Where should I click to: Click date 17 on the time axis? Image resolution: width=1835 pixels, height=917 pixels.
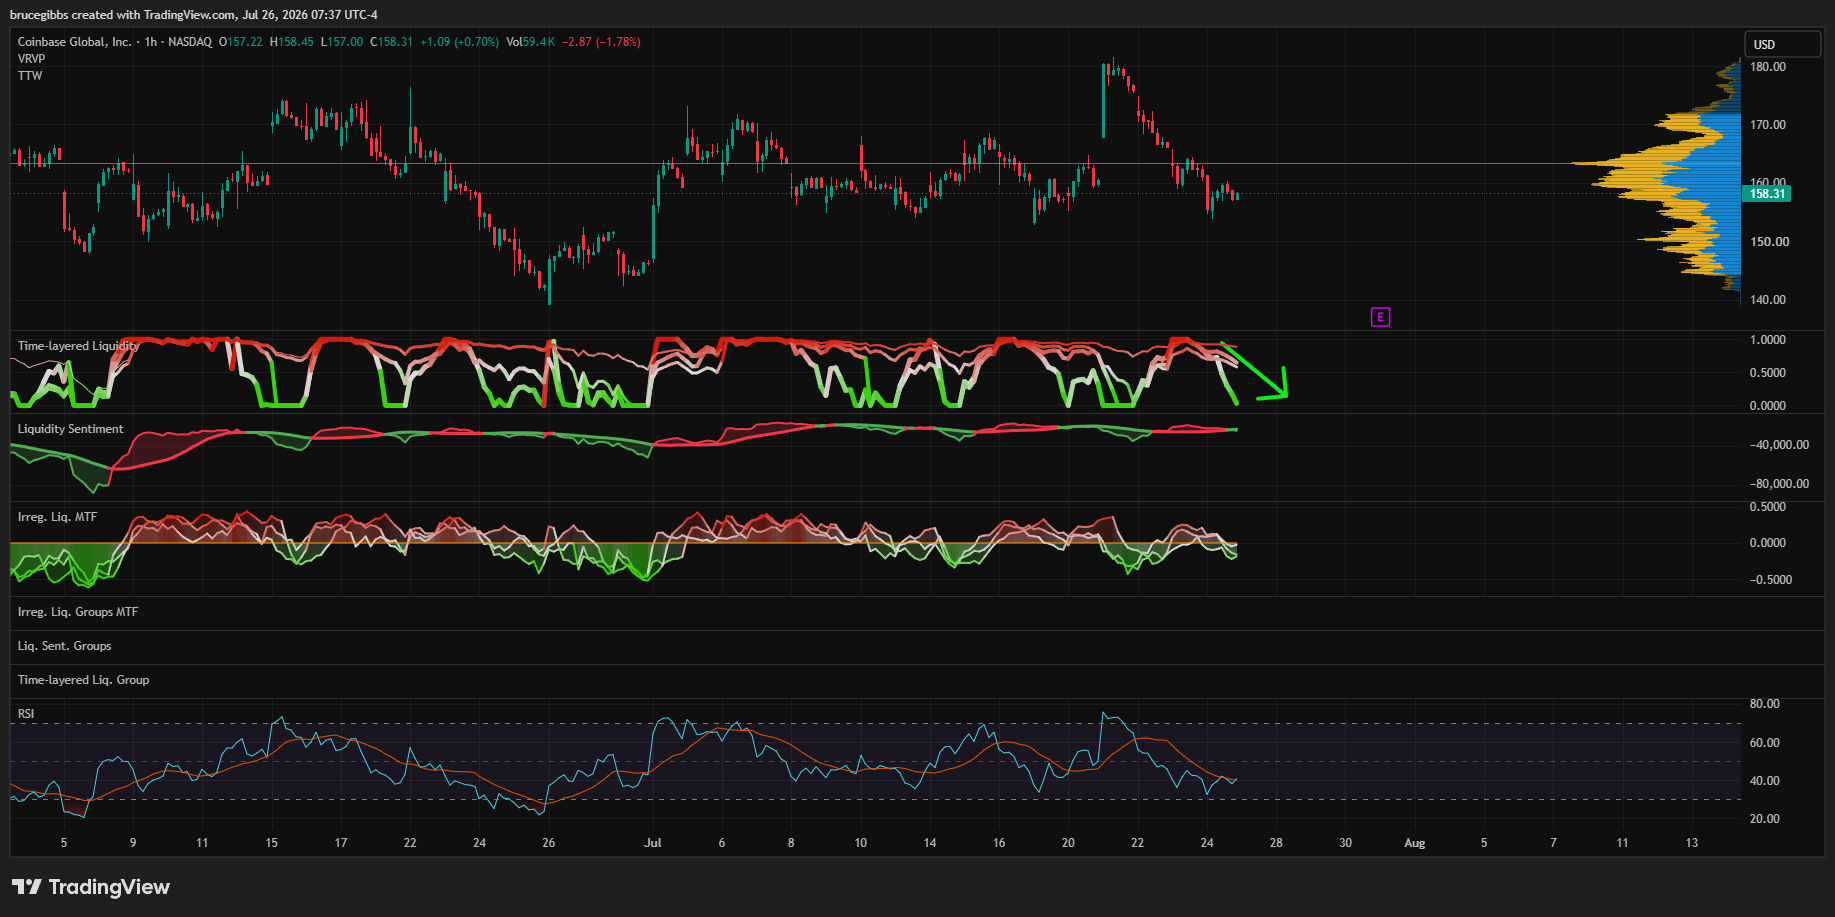(341, 843)
